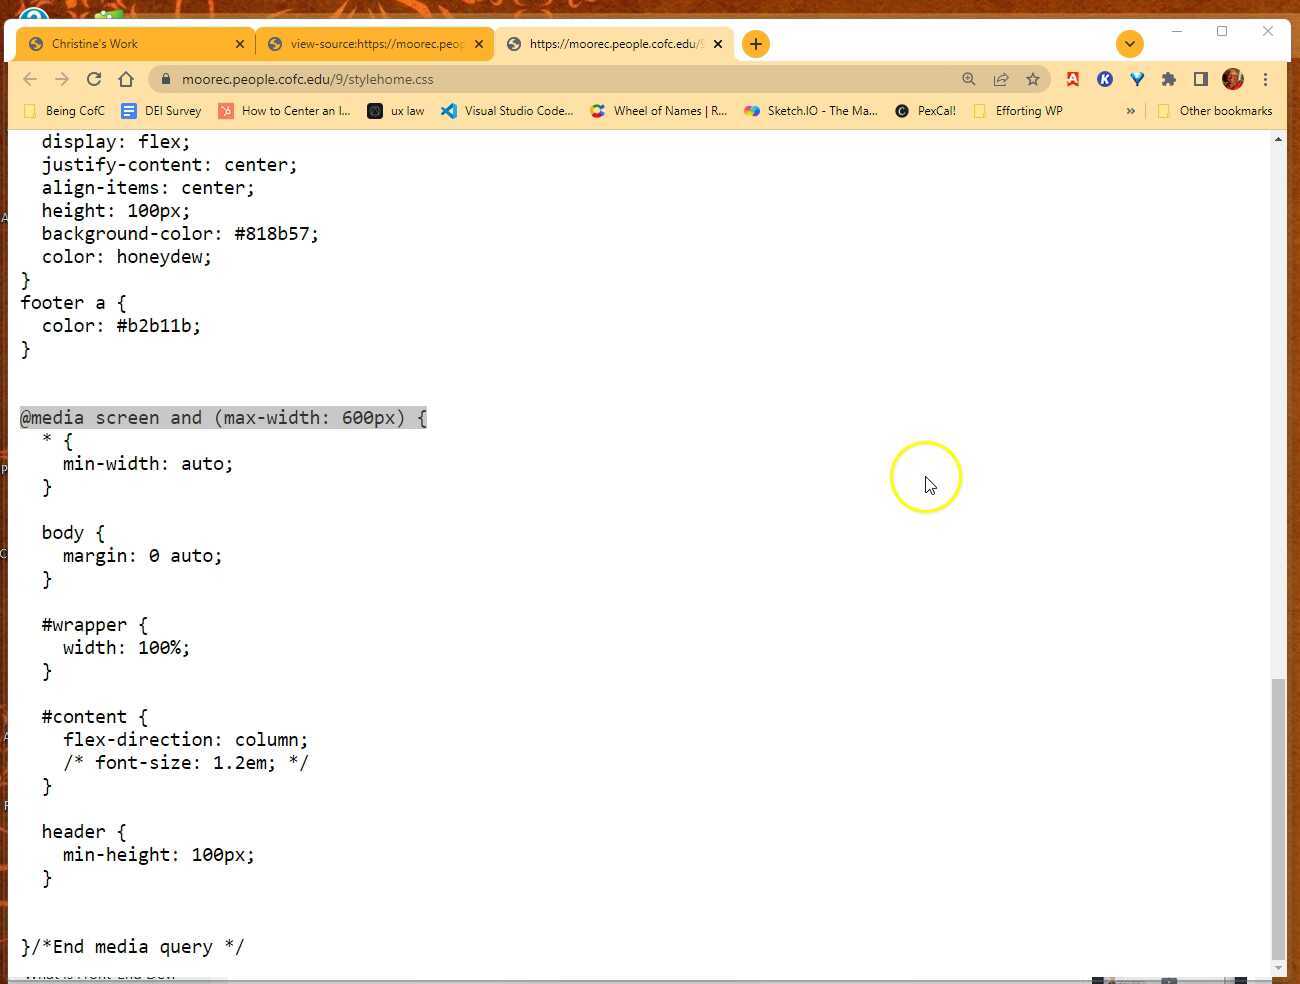
Task: Bookmark this page with the star icon
Action: click(x=1033, y=79)
